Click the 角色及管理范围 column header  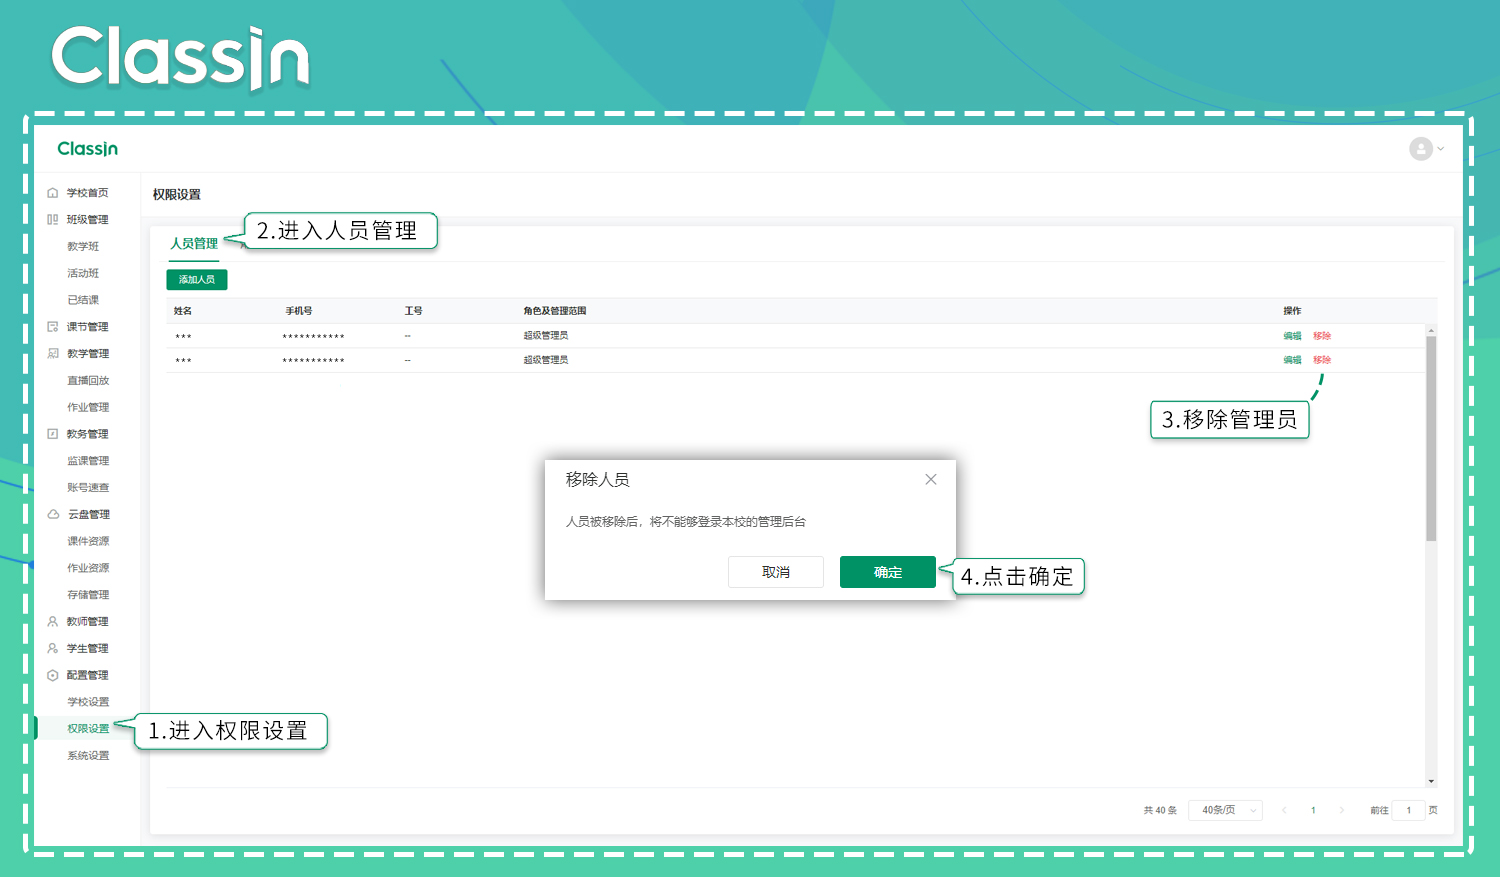coord(555,311)
